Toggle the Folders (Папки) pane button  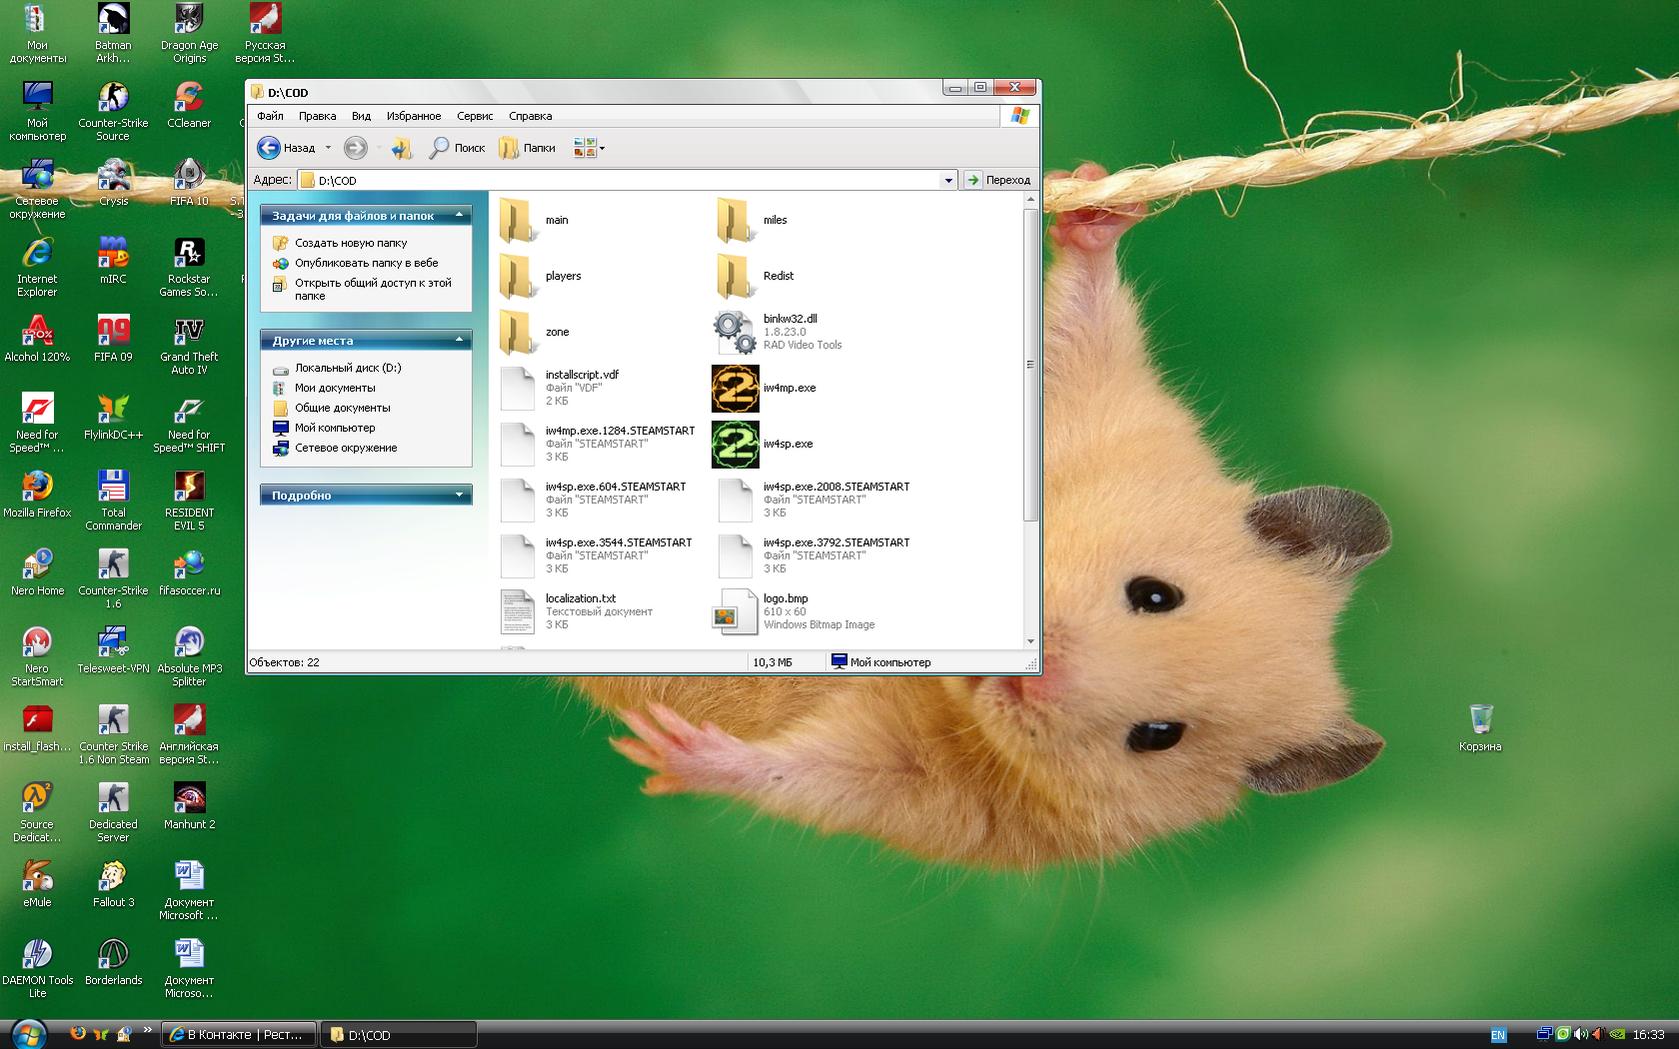527,148
